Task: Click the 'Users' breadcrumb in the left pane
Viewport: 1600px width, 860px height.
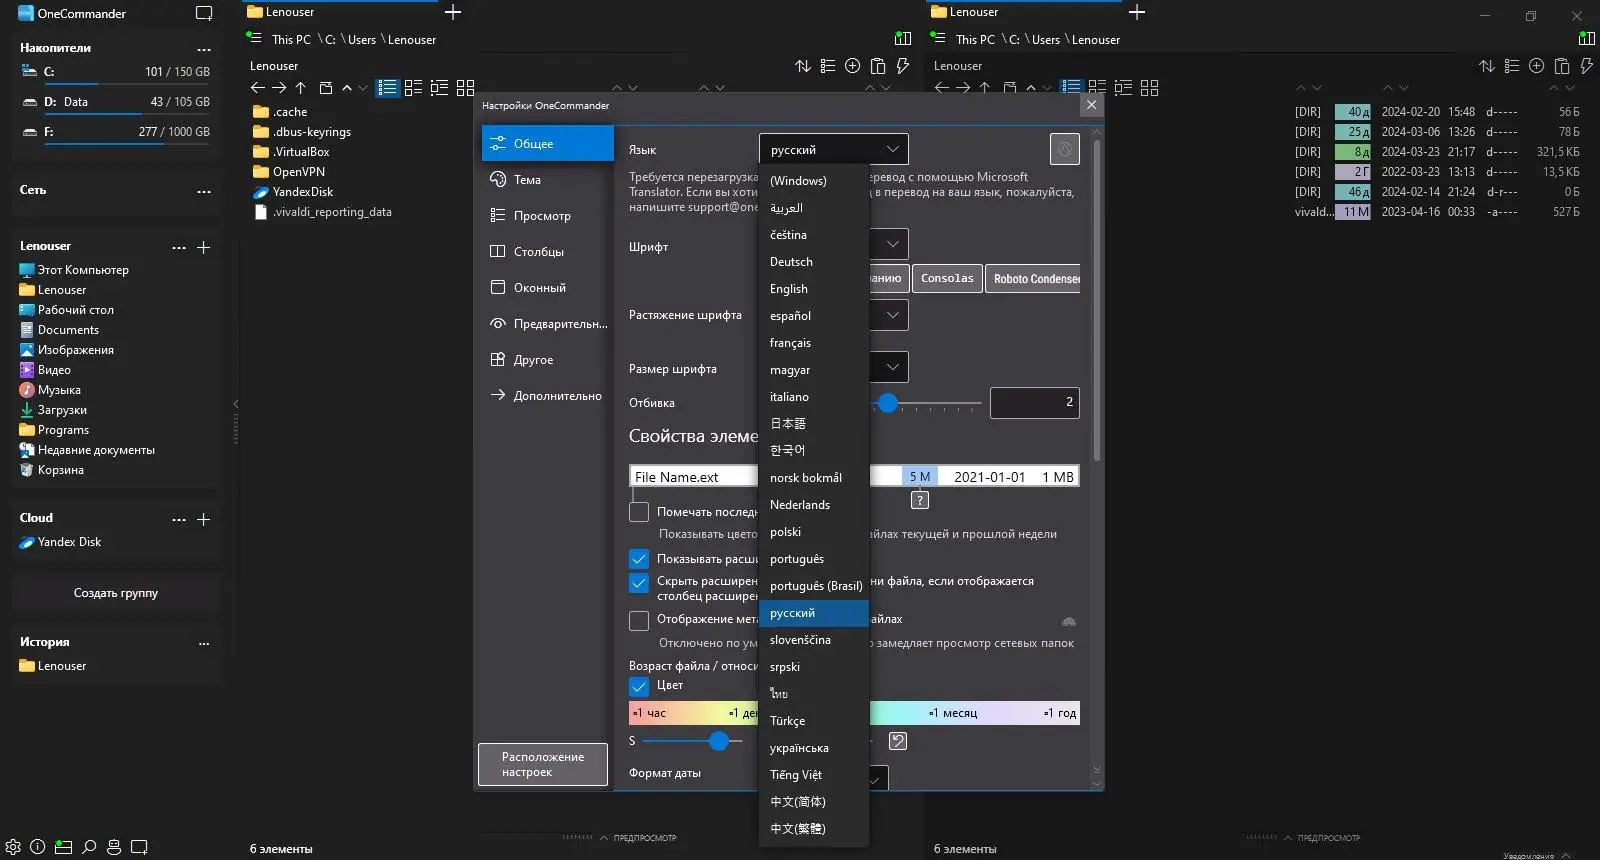Action: click(x=362, y=40)
